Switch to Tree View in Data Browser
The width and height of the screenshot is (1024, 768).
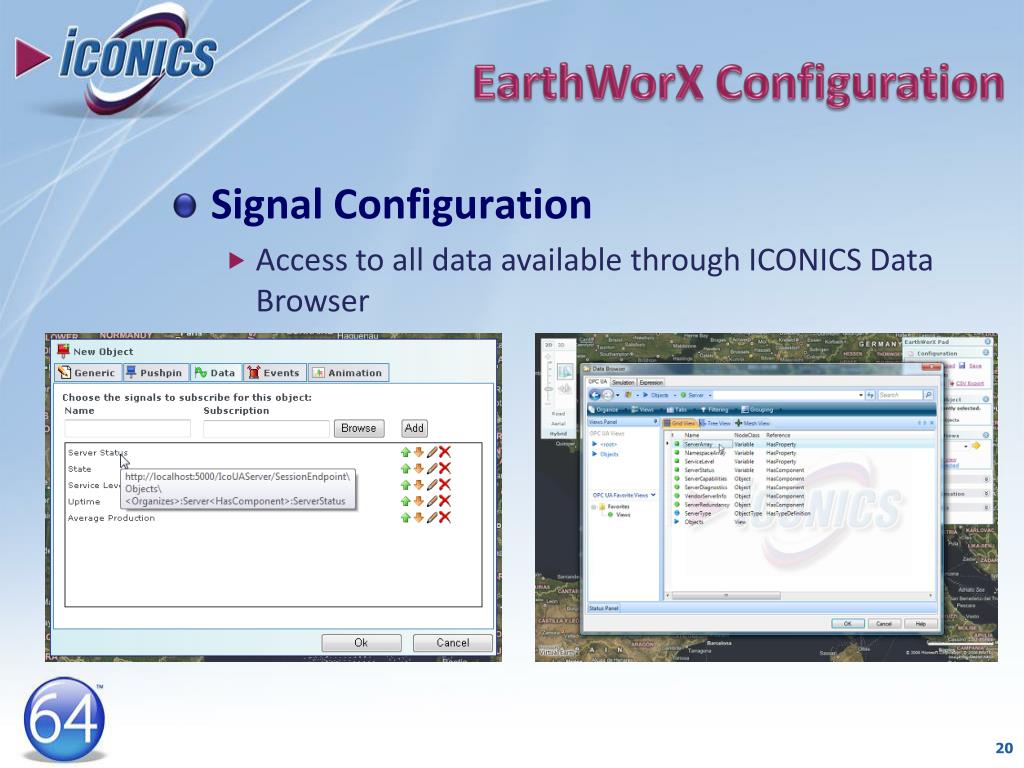point(715,423)
